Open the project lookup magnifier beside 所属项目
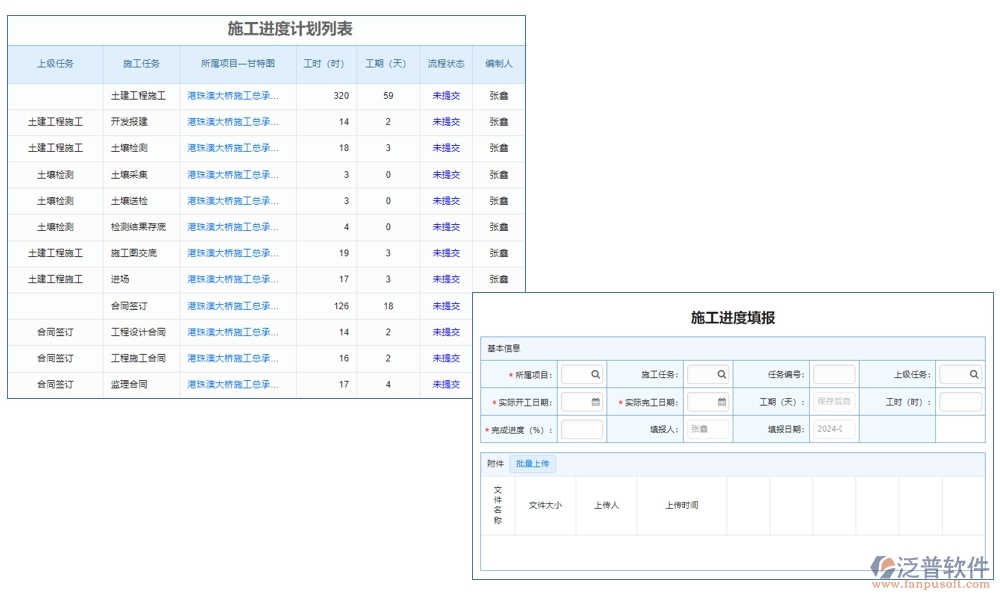Screen dimensions: 1000x600 (x=594, y=374)
